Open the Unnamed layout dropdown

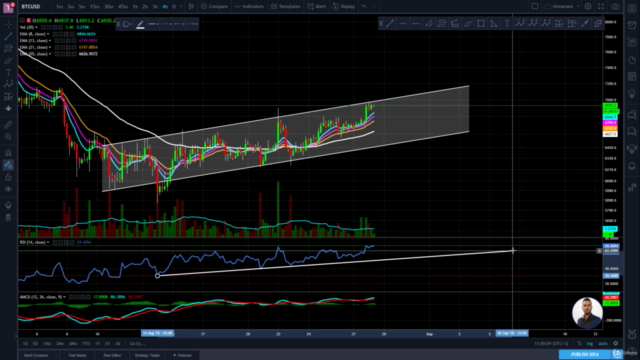pos(562,7)
